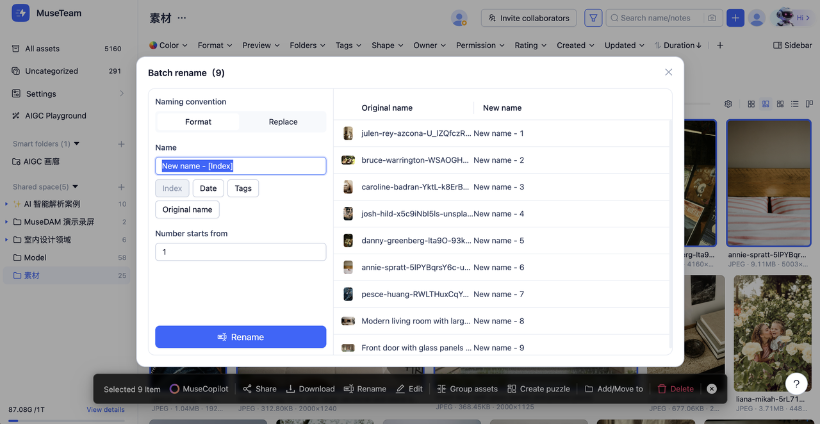Select the Format naming tab
The width and height of the screenshot is (820, 424).
tap(198, 122)
